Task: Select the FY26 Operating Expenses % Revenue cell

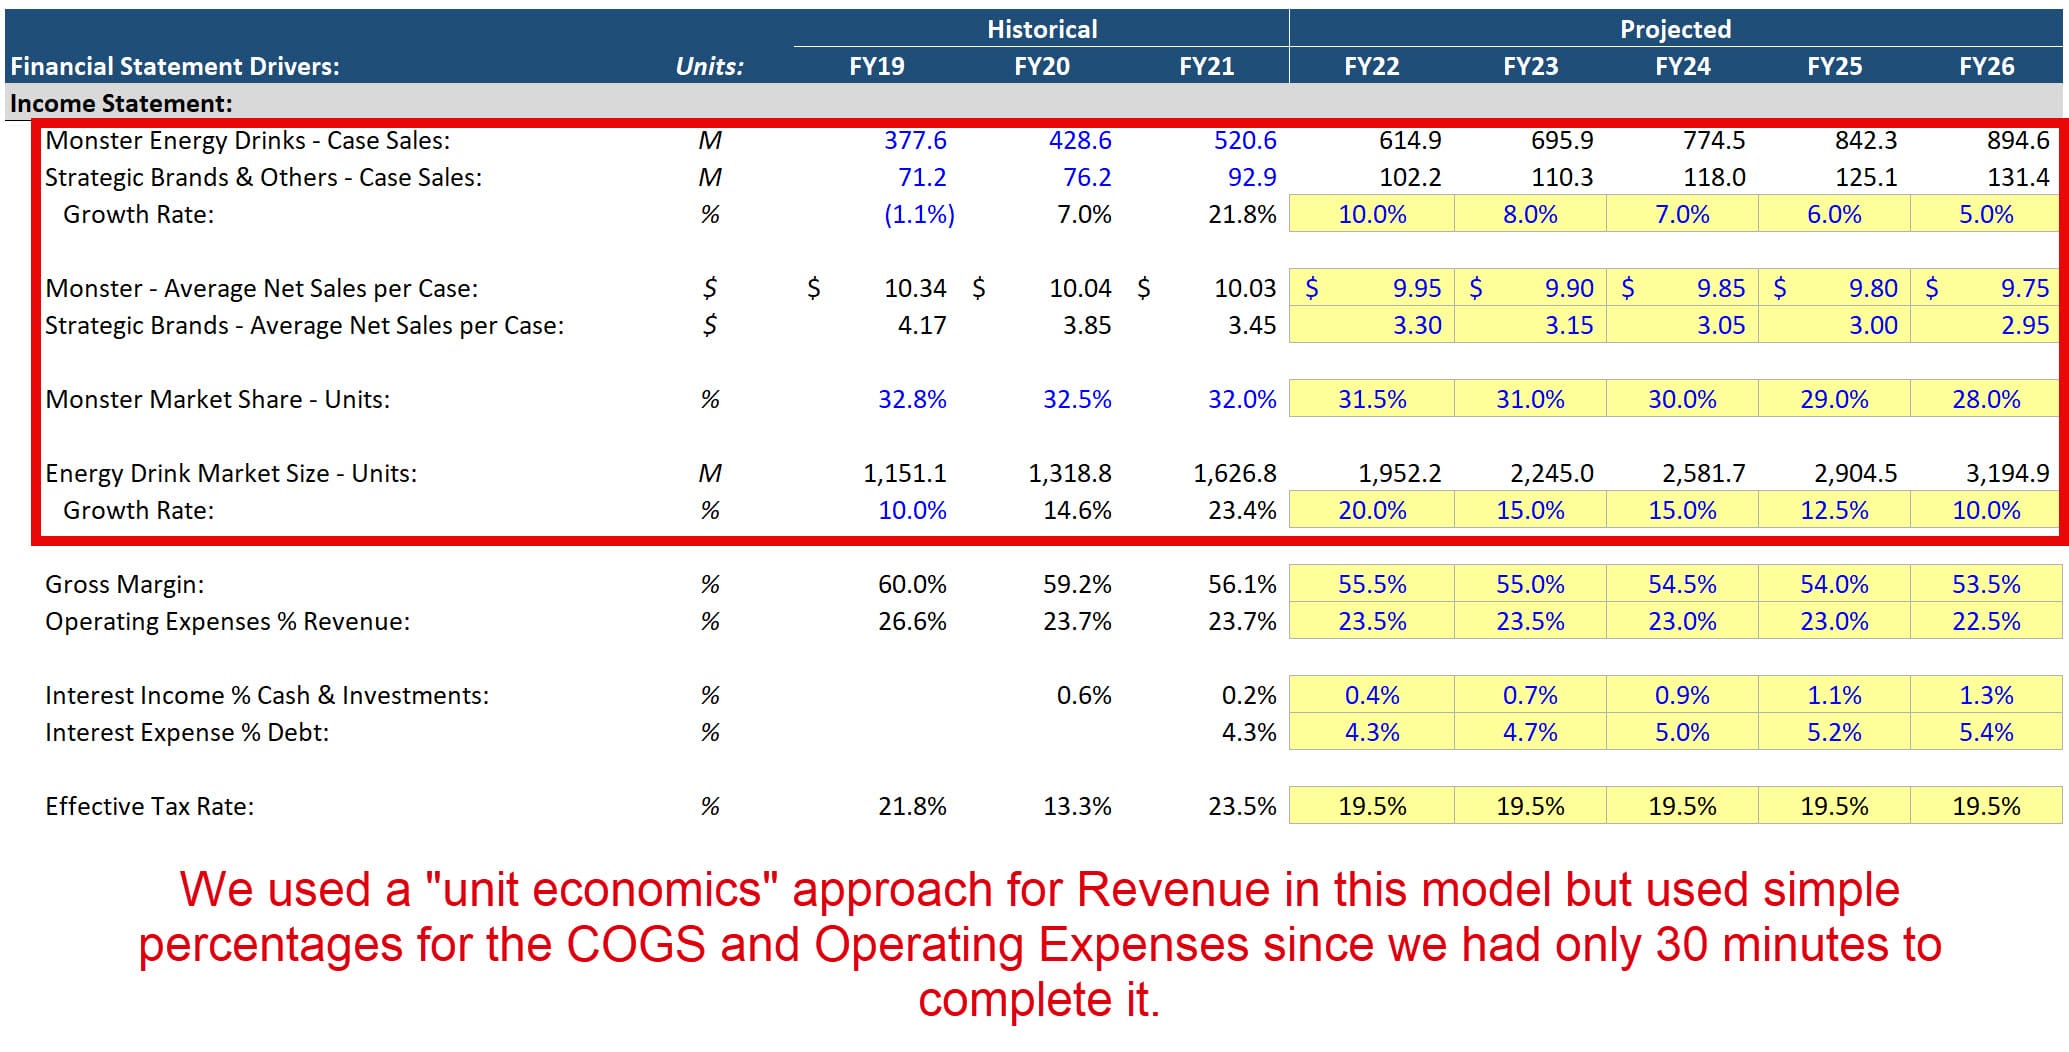Action: [1984, 620]
